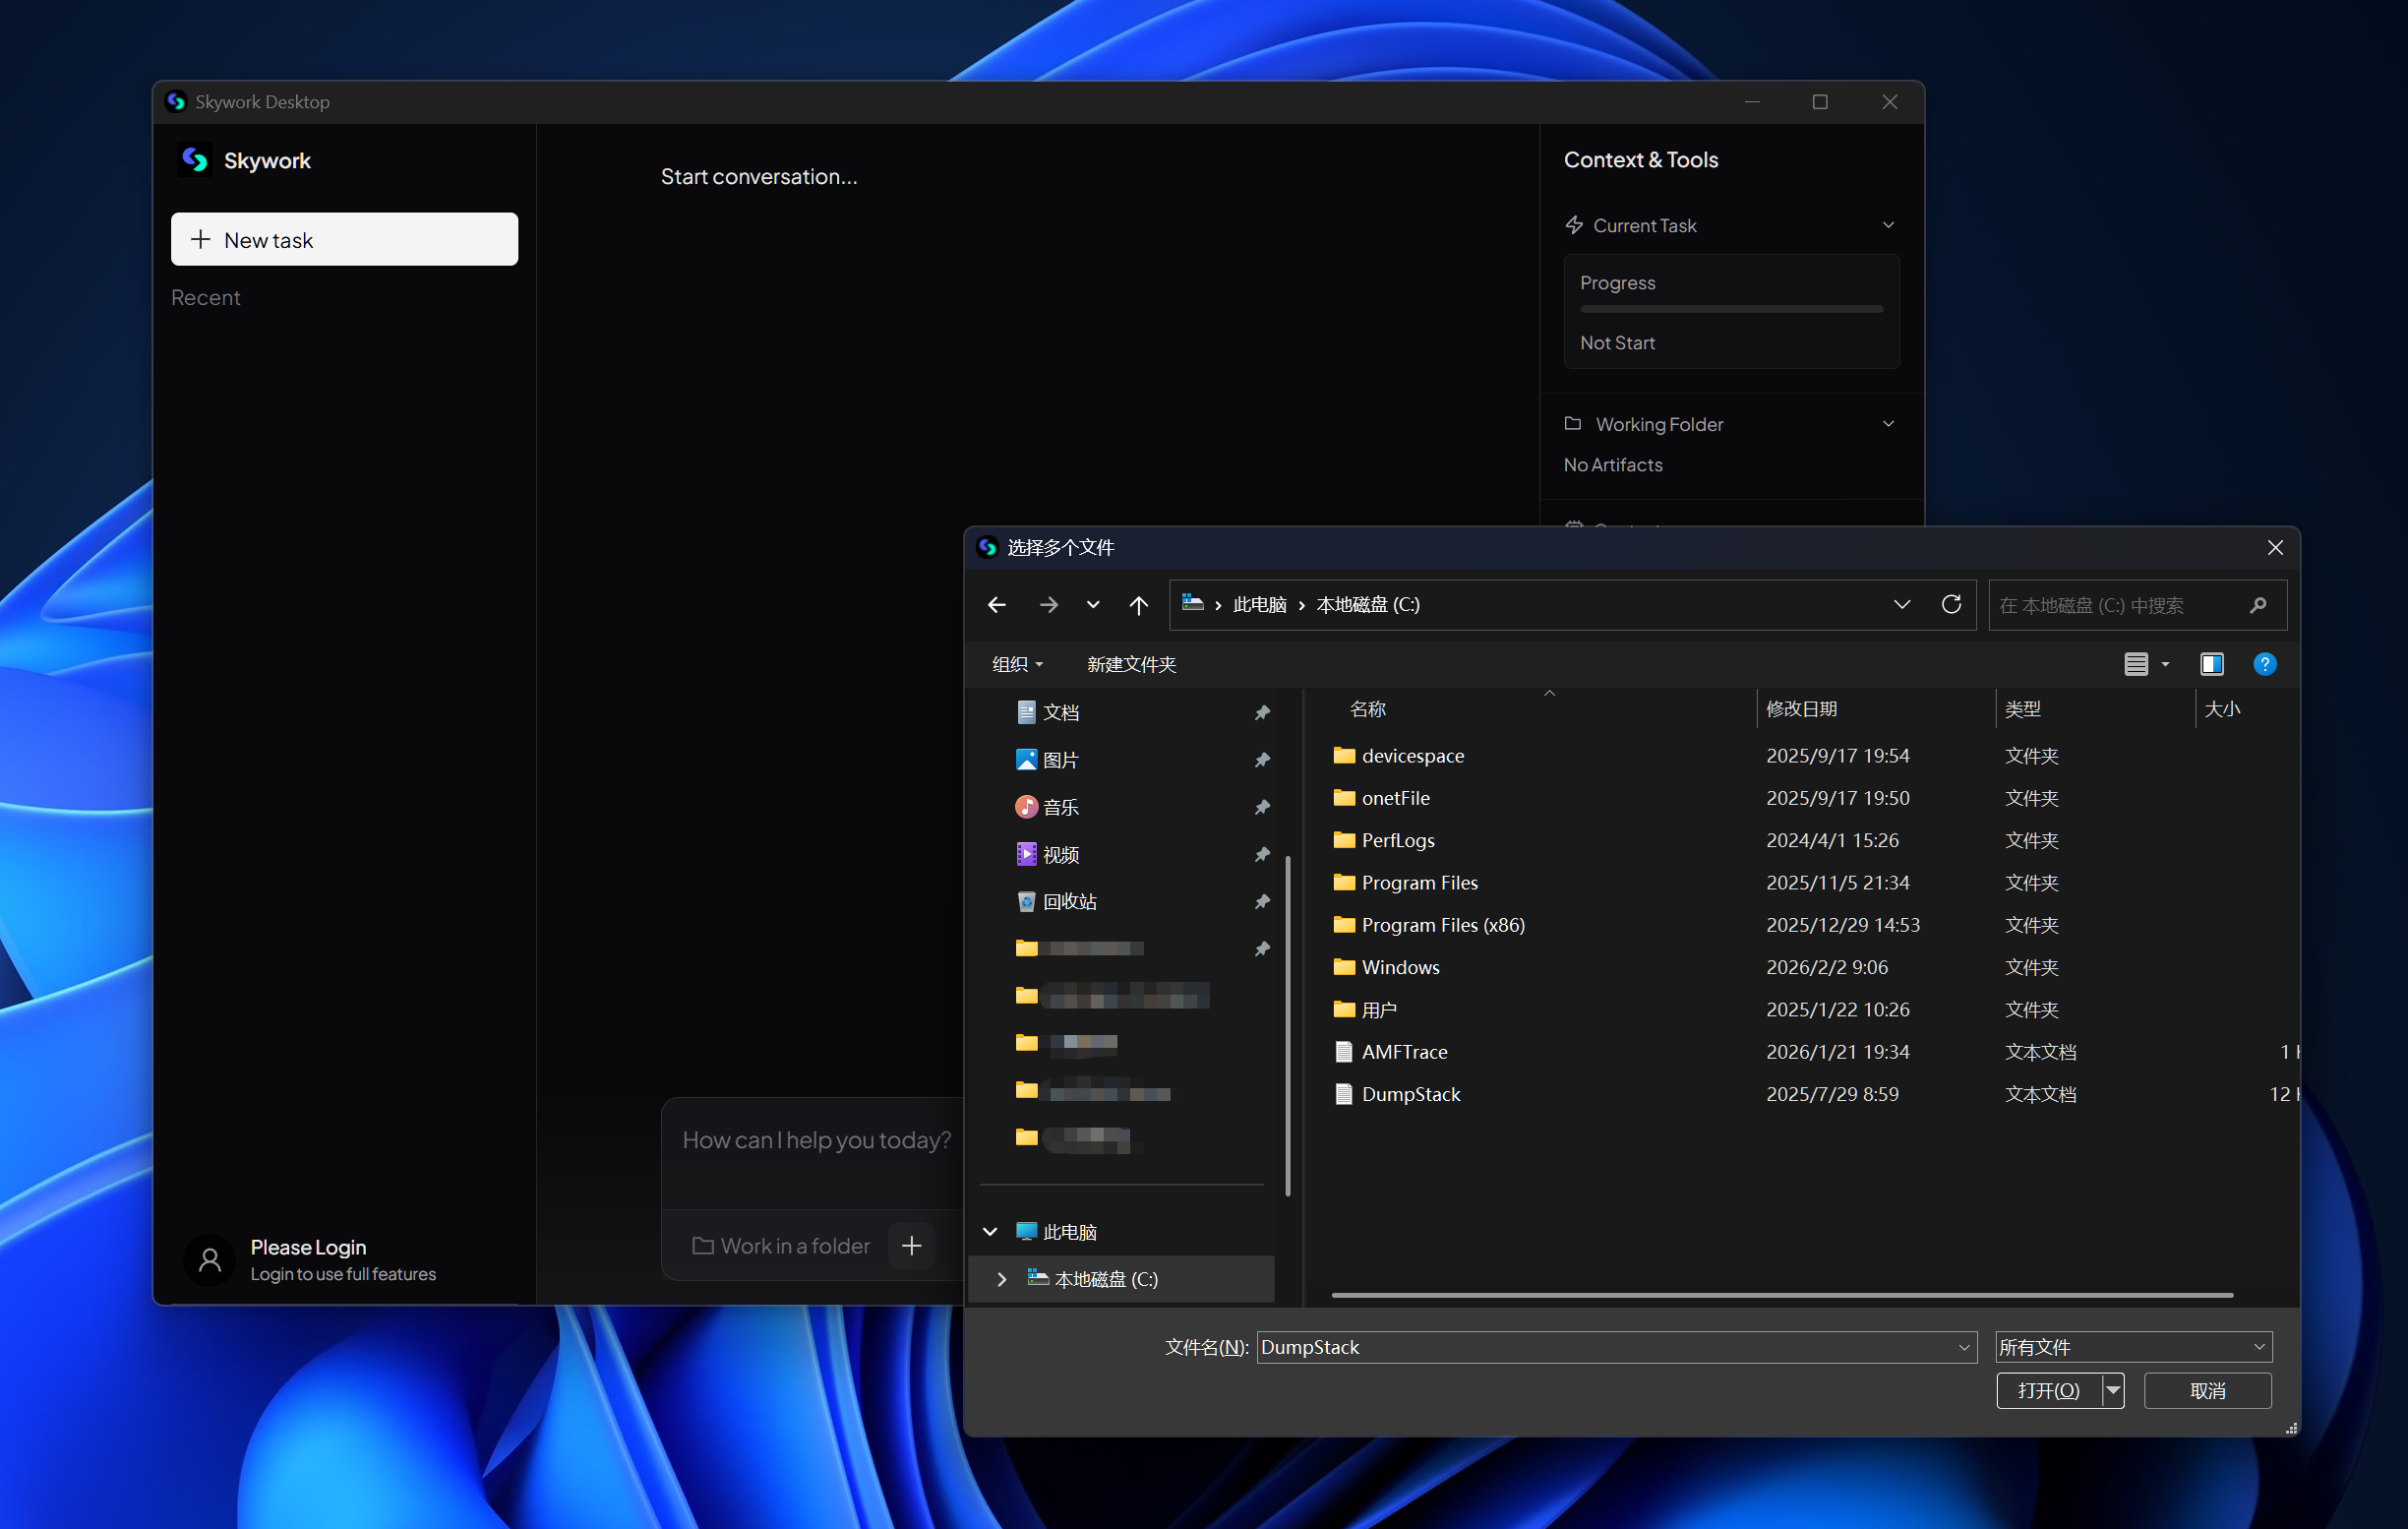
Task: Click the New task button
Action: [x=344, y=239]
